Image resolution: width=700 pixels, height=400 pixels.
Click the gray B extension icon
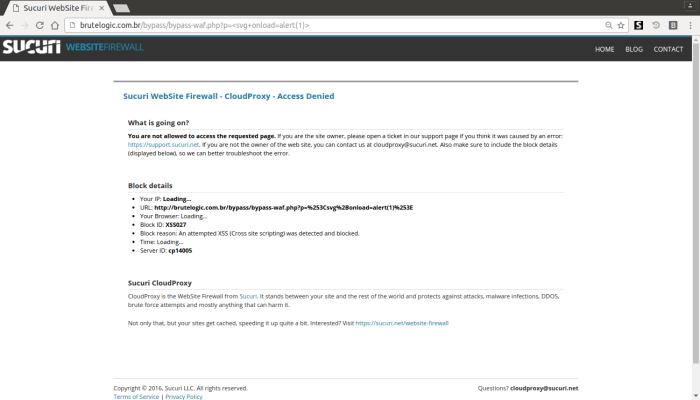tap(671, 25)
